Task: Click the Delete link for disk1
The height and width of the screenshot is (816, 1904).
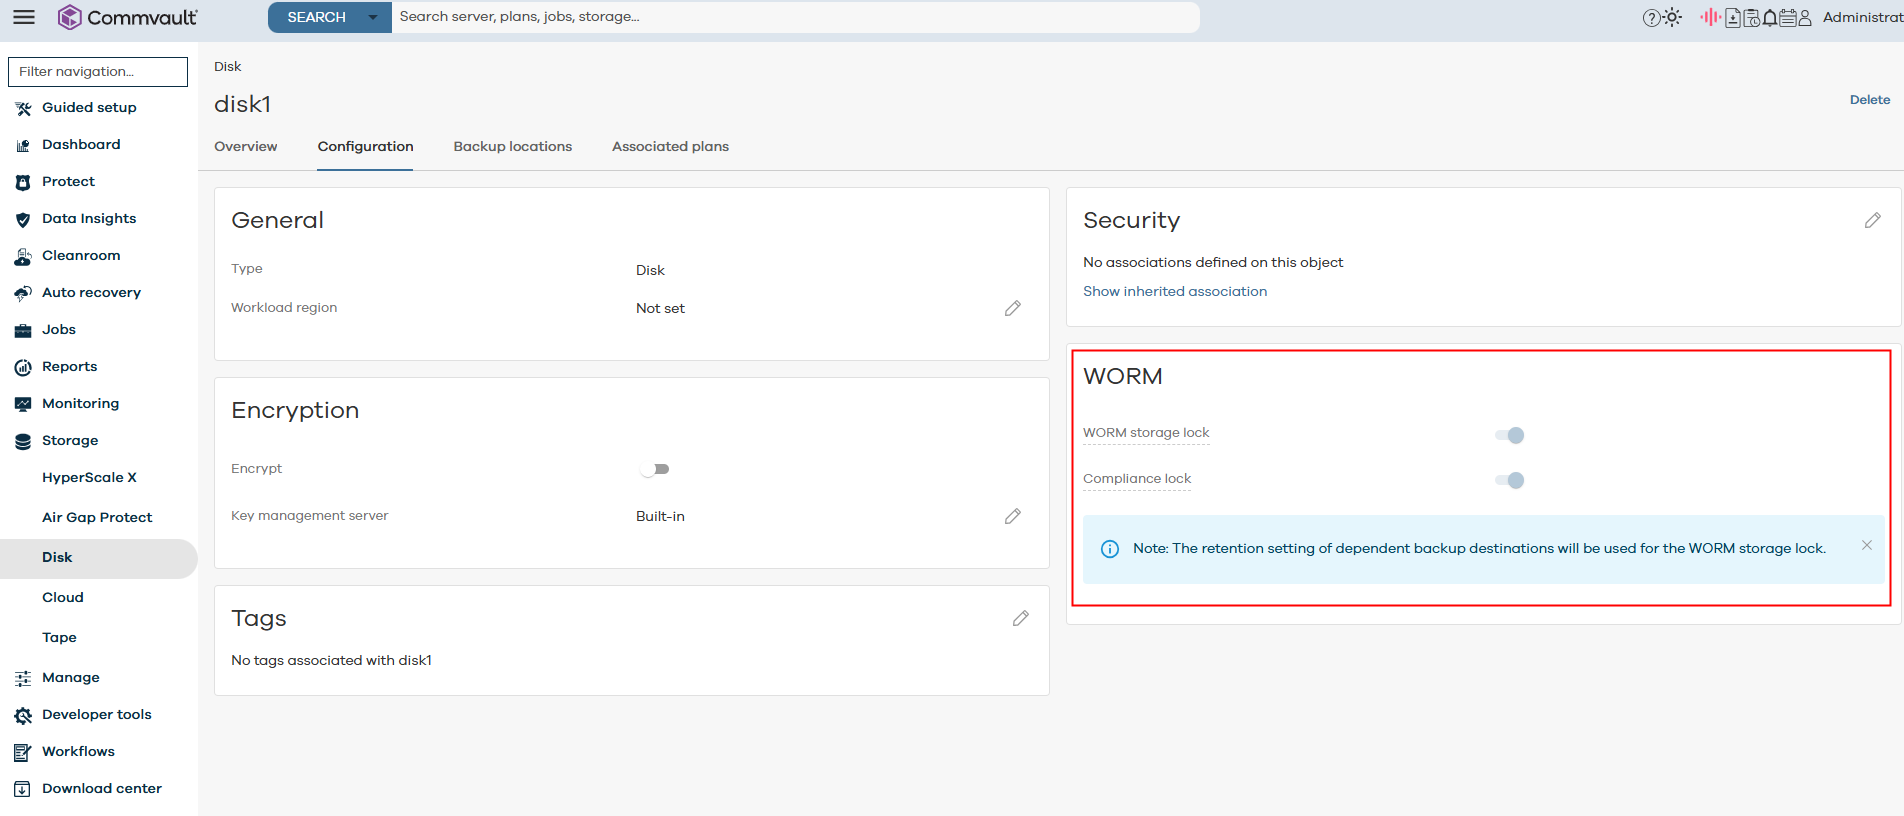Action: pyautogui.click(x=1869, y=100)
